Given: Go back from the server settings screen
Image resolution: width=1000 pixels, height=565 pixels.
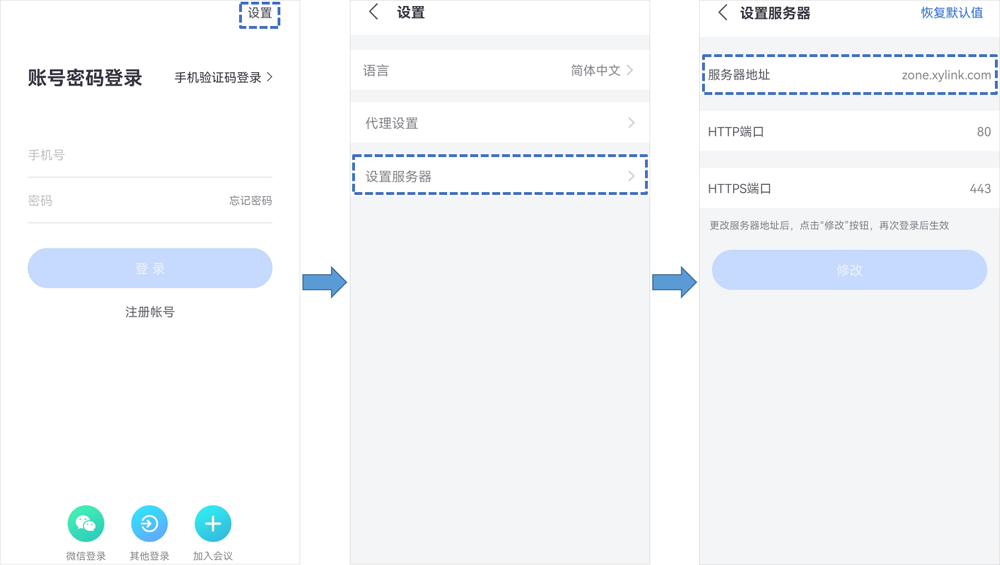Looking at the screenshot, I should (723, 13).
